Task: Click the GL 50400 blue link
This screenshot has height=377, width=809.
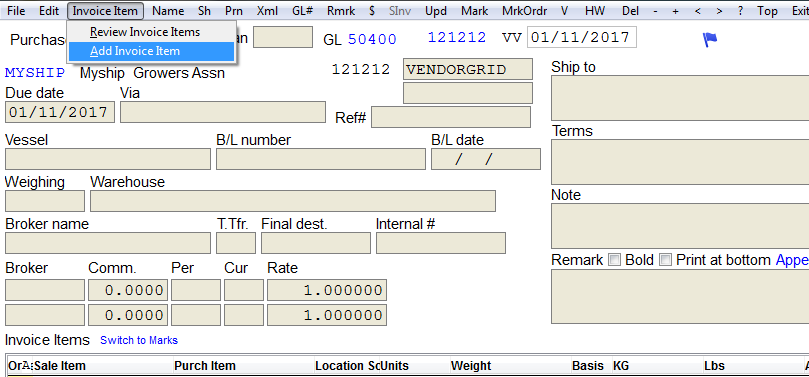Action: tap(373, 39)
